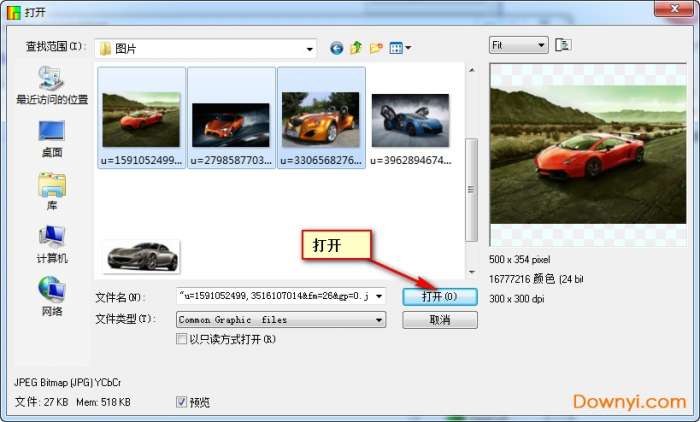Click the '16777216' colors info text
The width and height of the screenshot is (700, 422).
point(509,279)
